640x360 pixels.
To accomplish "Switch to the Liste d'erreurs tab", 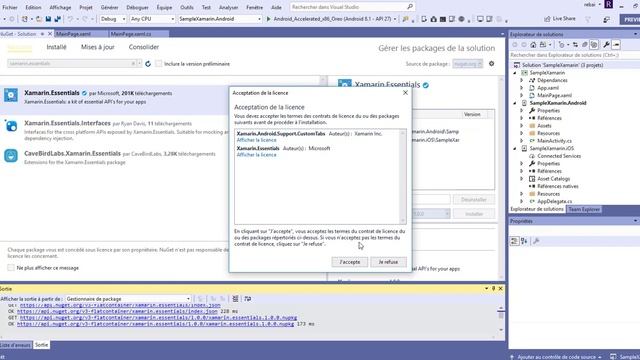I will [x=16, y=345].
